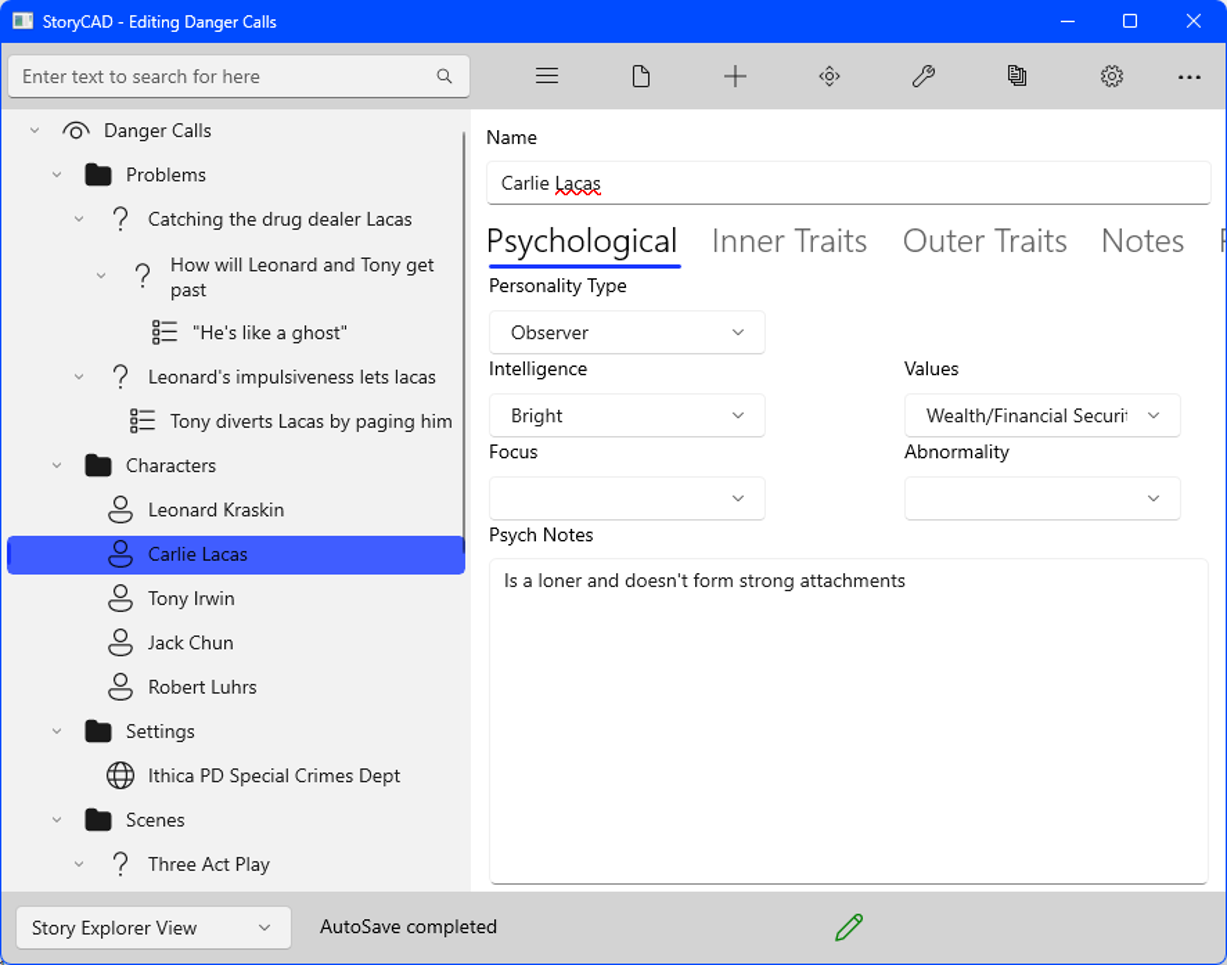
Task: Click the search magnifier icon
Action: pyautogui.click(x=445, y=77)
